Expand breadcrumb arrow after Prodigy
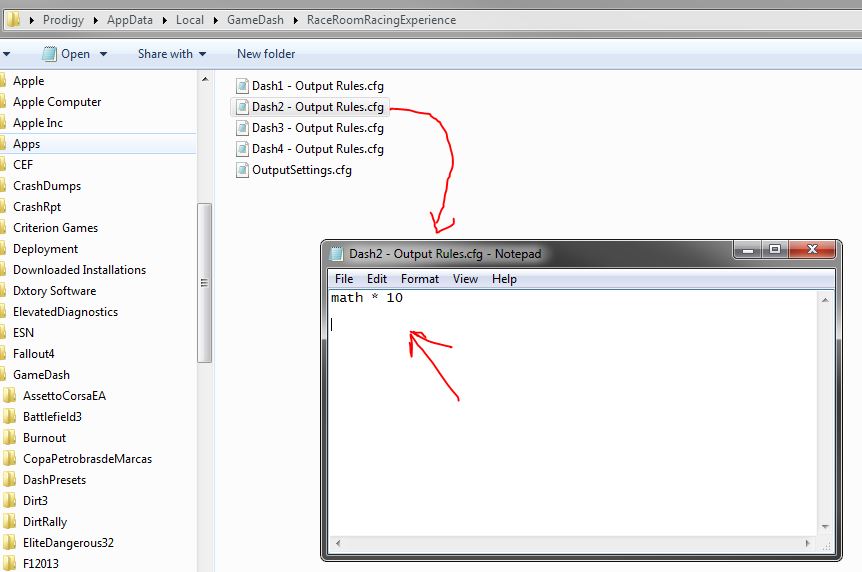 pos(96,20)
